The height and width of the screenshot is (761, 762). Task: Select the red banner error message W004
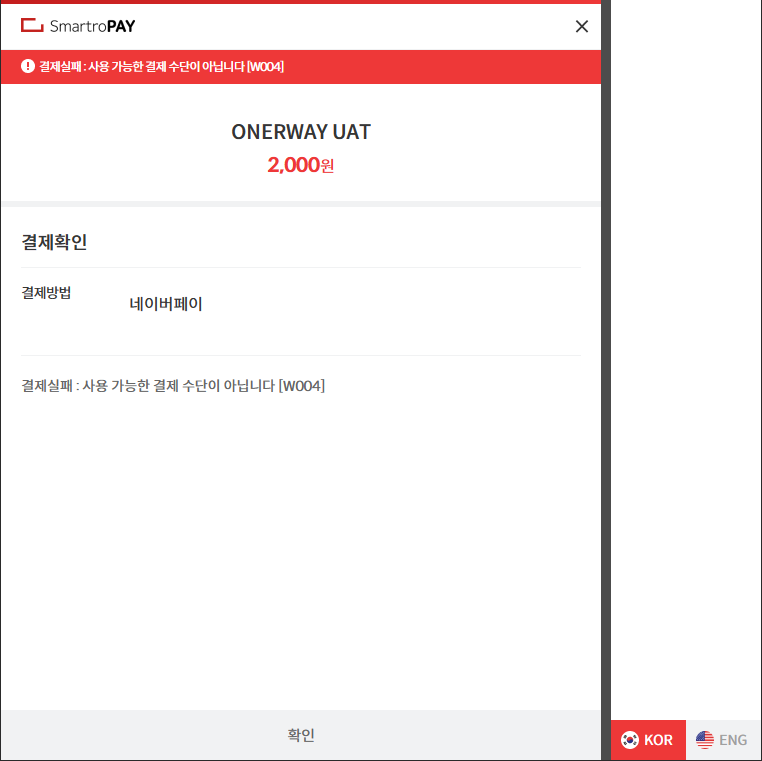pos(161,67)
